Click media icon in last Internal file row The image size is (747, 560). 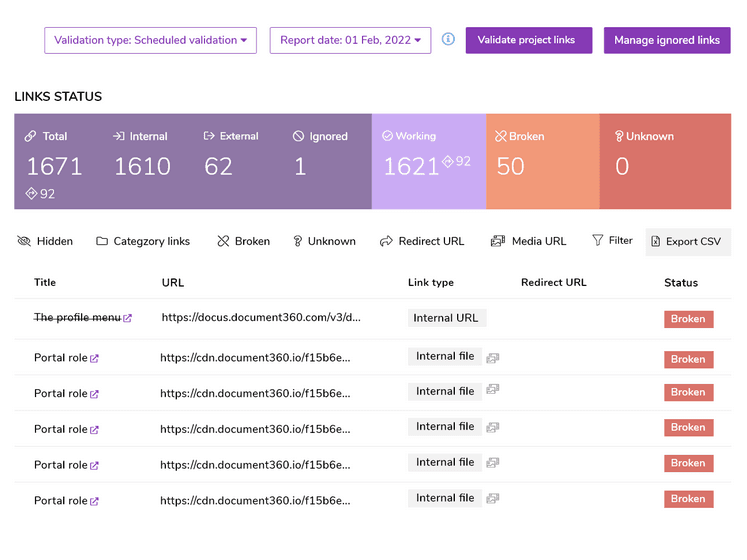[x=493, y=498]
